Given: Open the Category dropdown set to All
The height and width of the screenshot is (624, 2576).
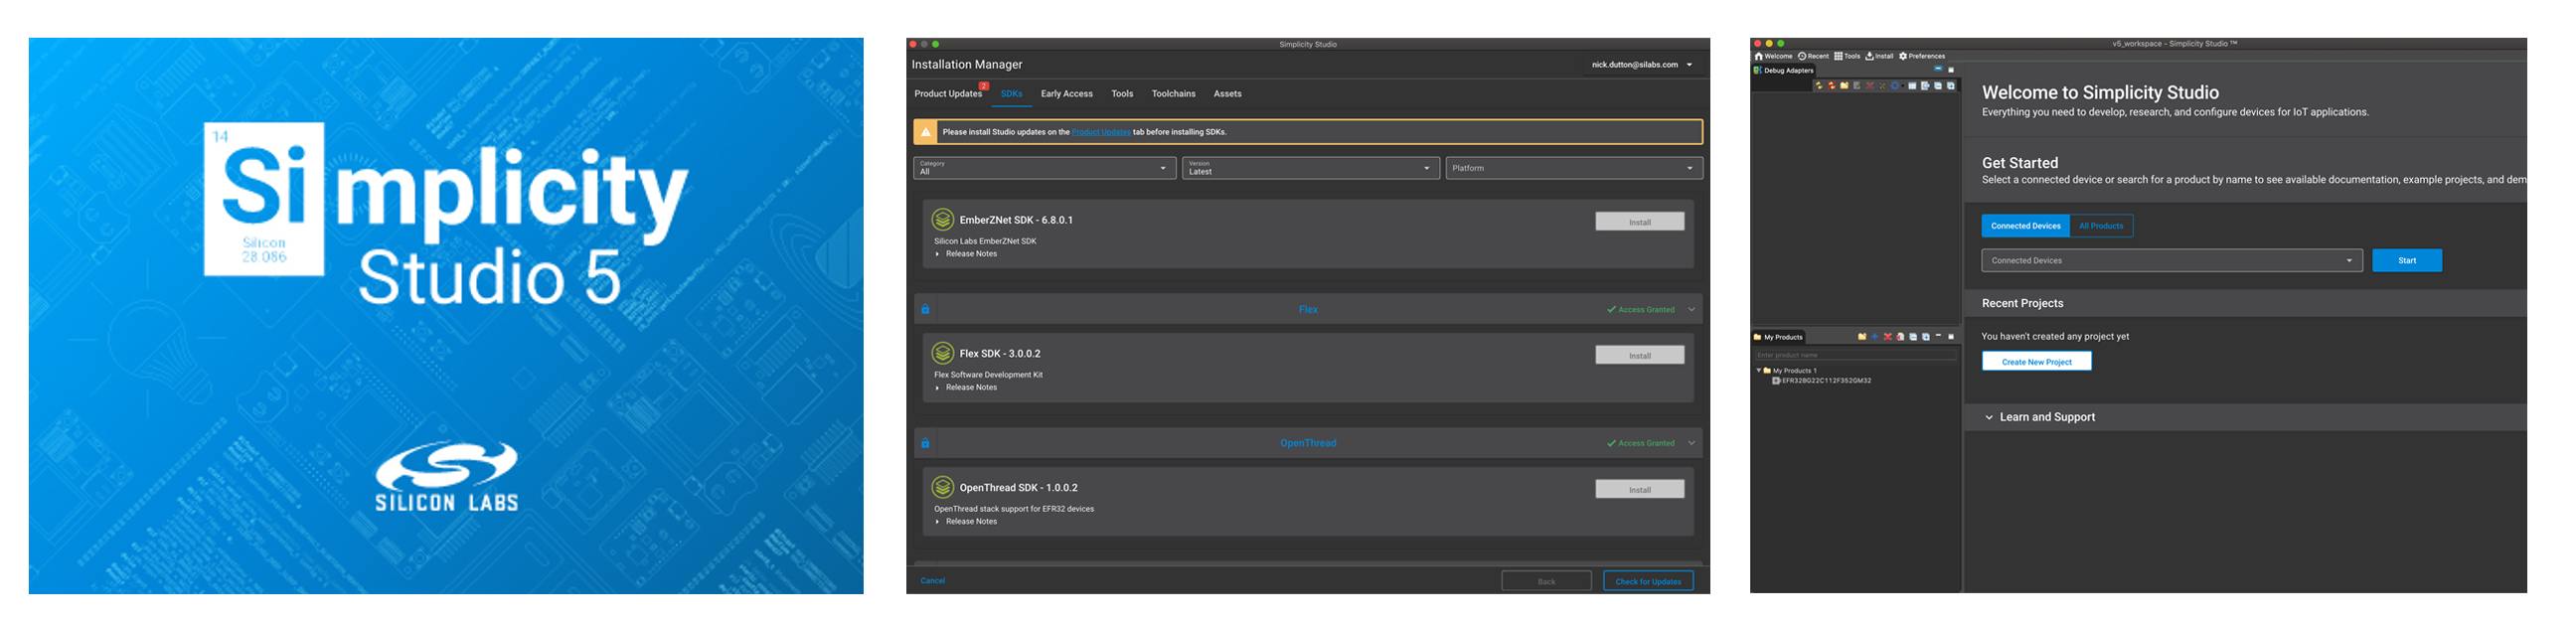Looking at the screenshot, I should [1043, 168].
